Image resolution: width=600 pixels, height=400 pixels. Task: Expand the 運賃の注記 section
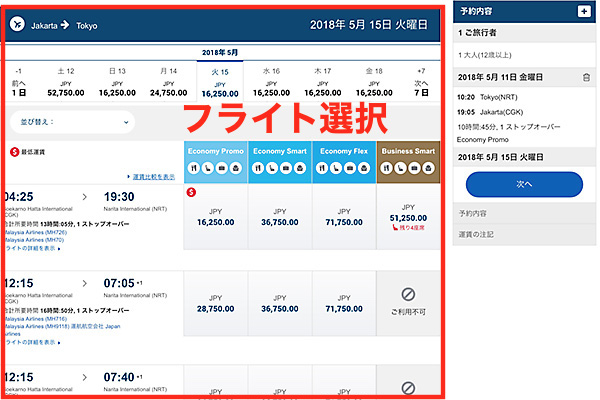point(524,234)
